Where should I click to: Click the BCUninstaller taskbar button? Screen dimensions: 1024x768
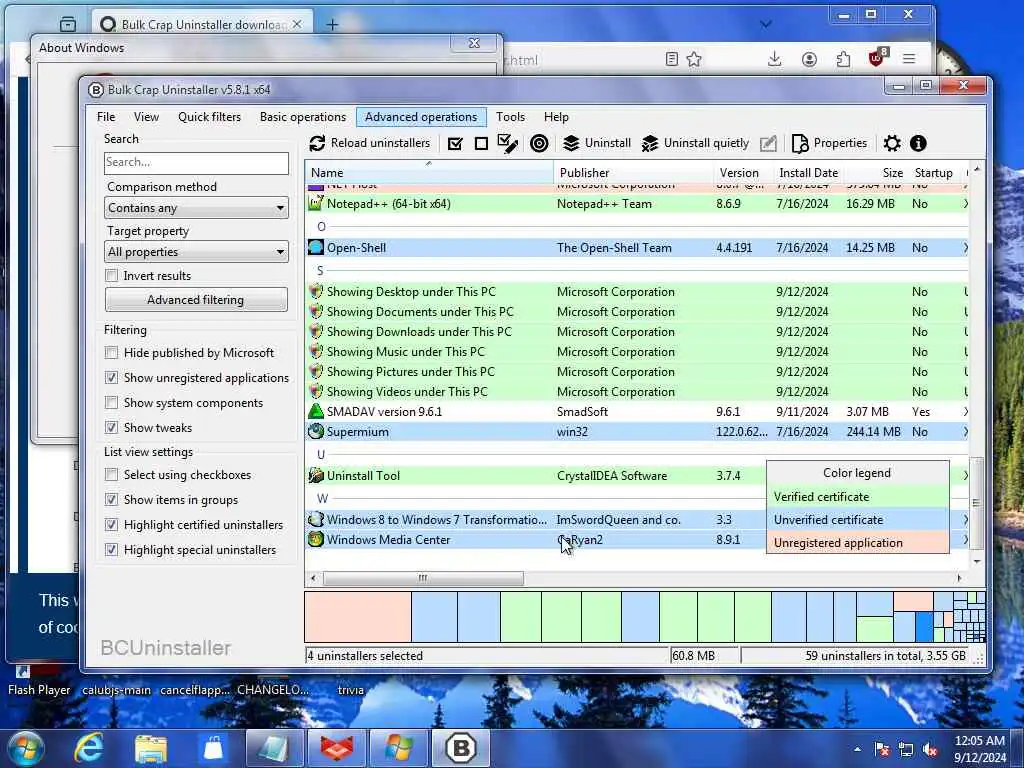[x=460, y=748]
